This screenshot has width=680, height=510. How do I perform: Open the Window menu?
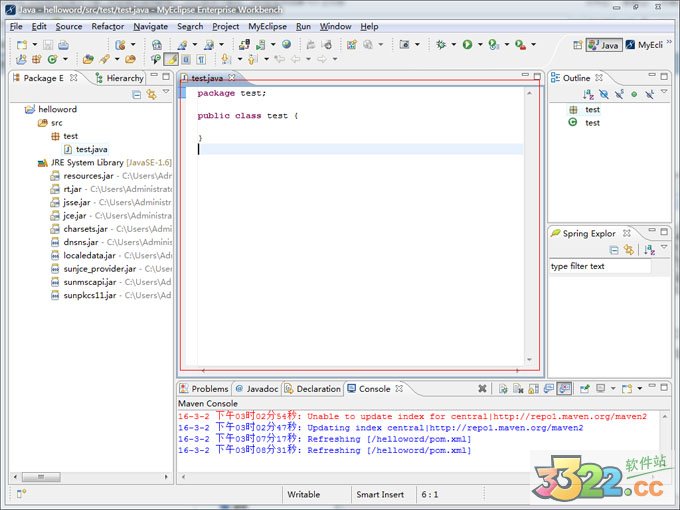pos(335,26)
